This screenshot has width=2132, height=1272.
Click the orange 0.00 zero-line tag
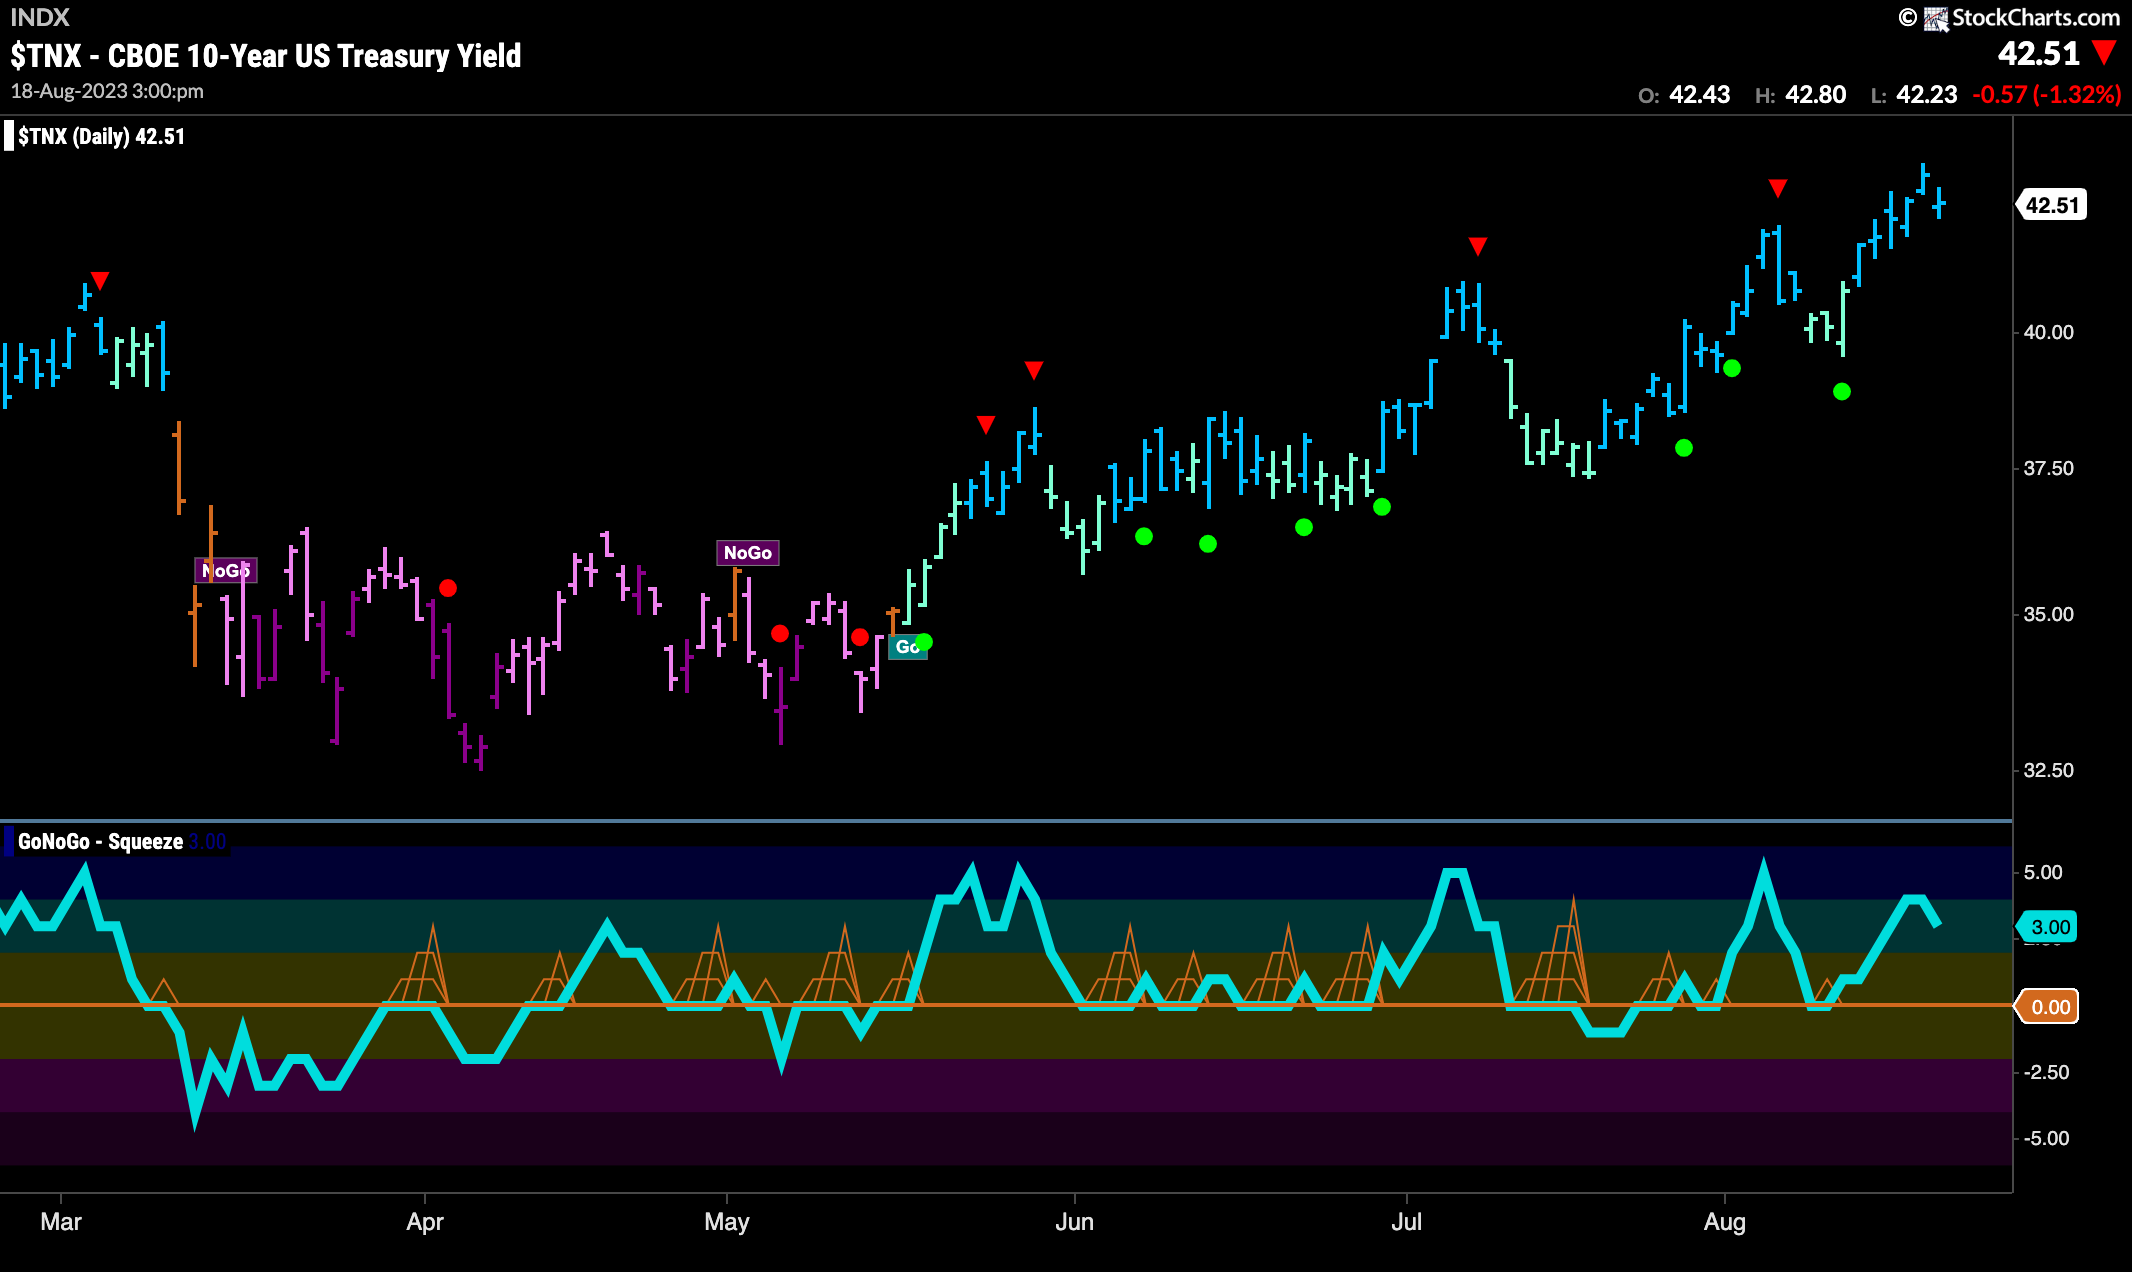tap(2048, 1007)
